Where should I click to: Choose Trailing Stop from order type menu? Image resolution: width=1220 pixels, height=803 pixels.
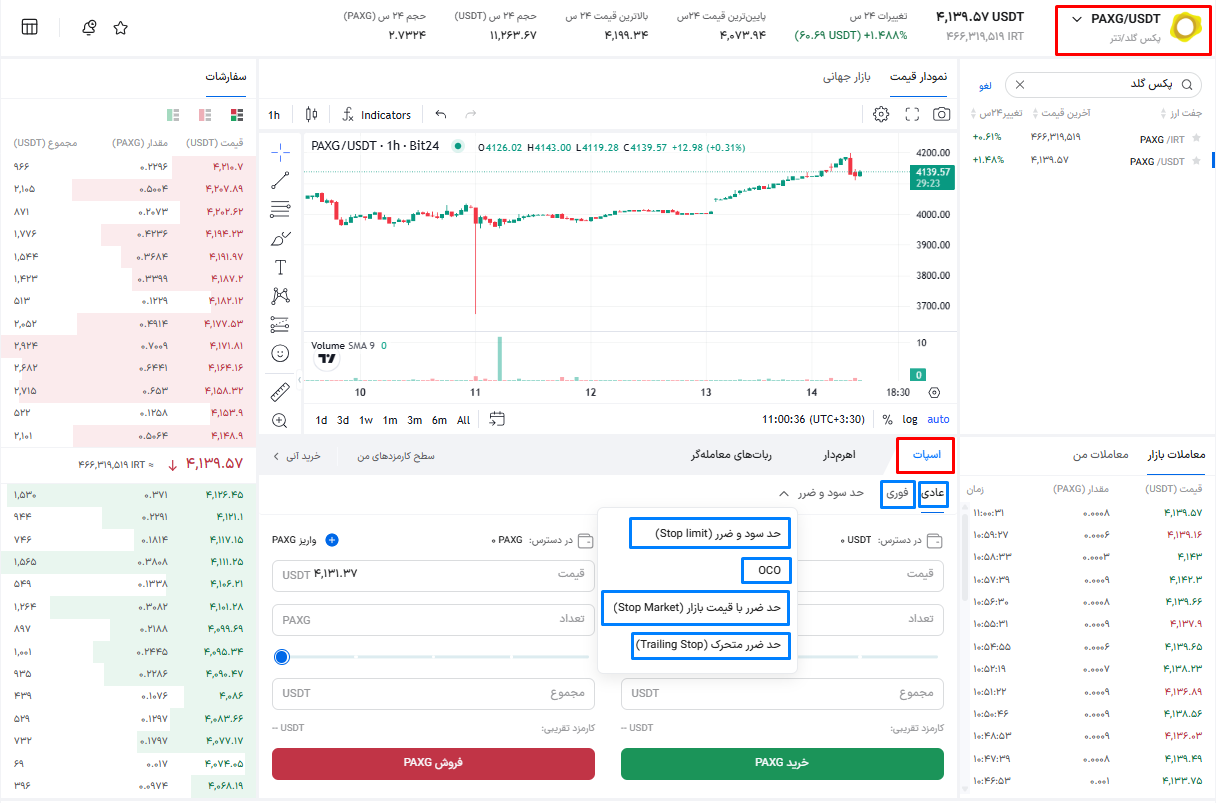pos(712,645)
